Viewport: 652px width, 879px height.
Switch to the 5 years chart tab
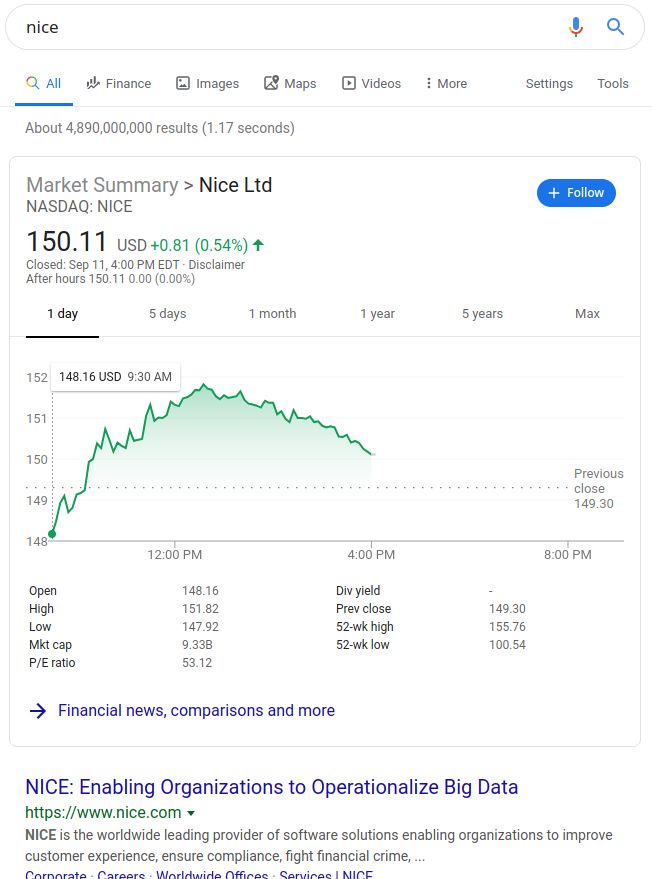click(482, 314)
